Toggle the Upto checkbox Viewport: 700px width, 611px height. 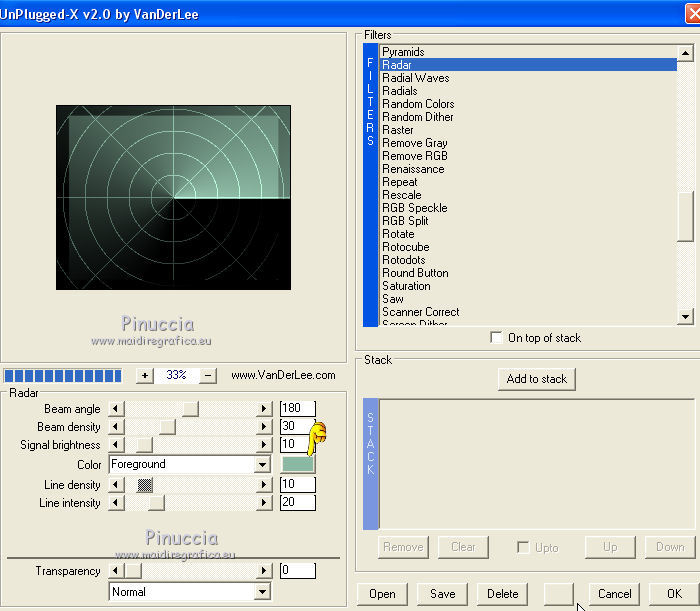pos(522,547)
